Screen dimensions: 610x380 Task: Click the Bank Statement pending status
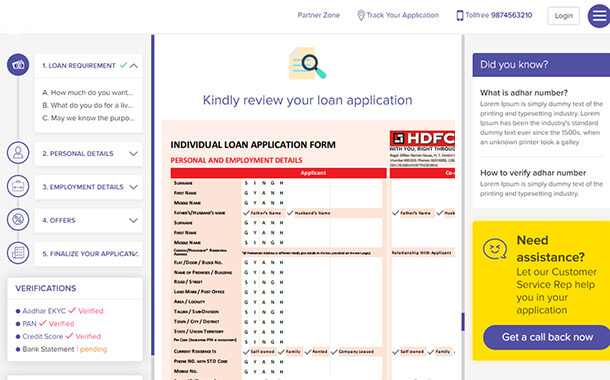pos(92,349)
